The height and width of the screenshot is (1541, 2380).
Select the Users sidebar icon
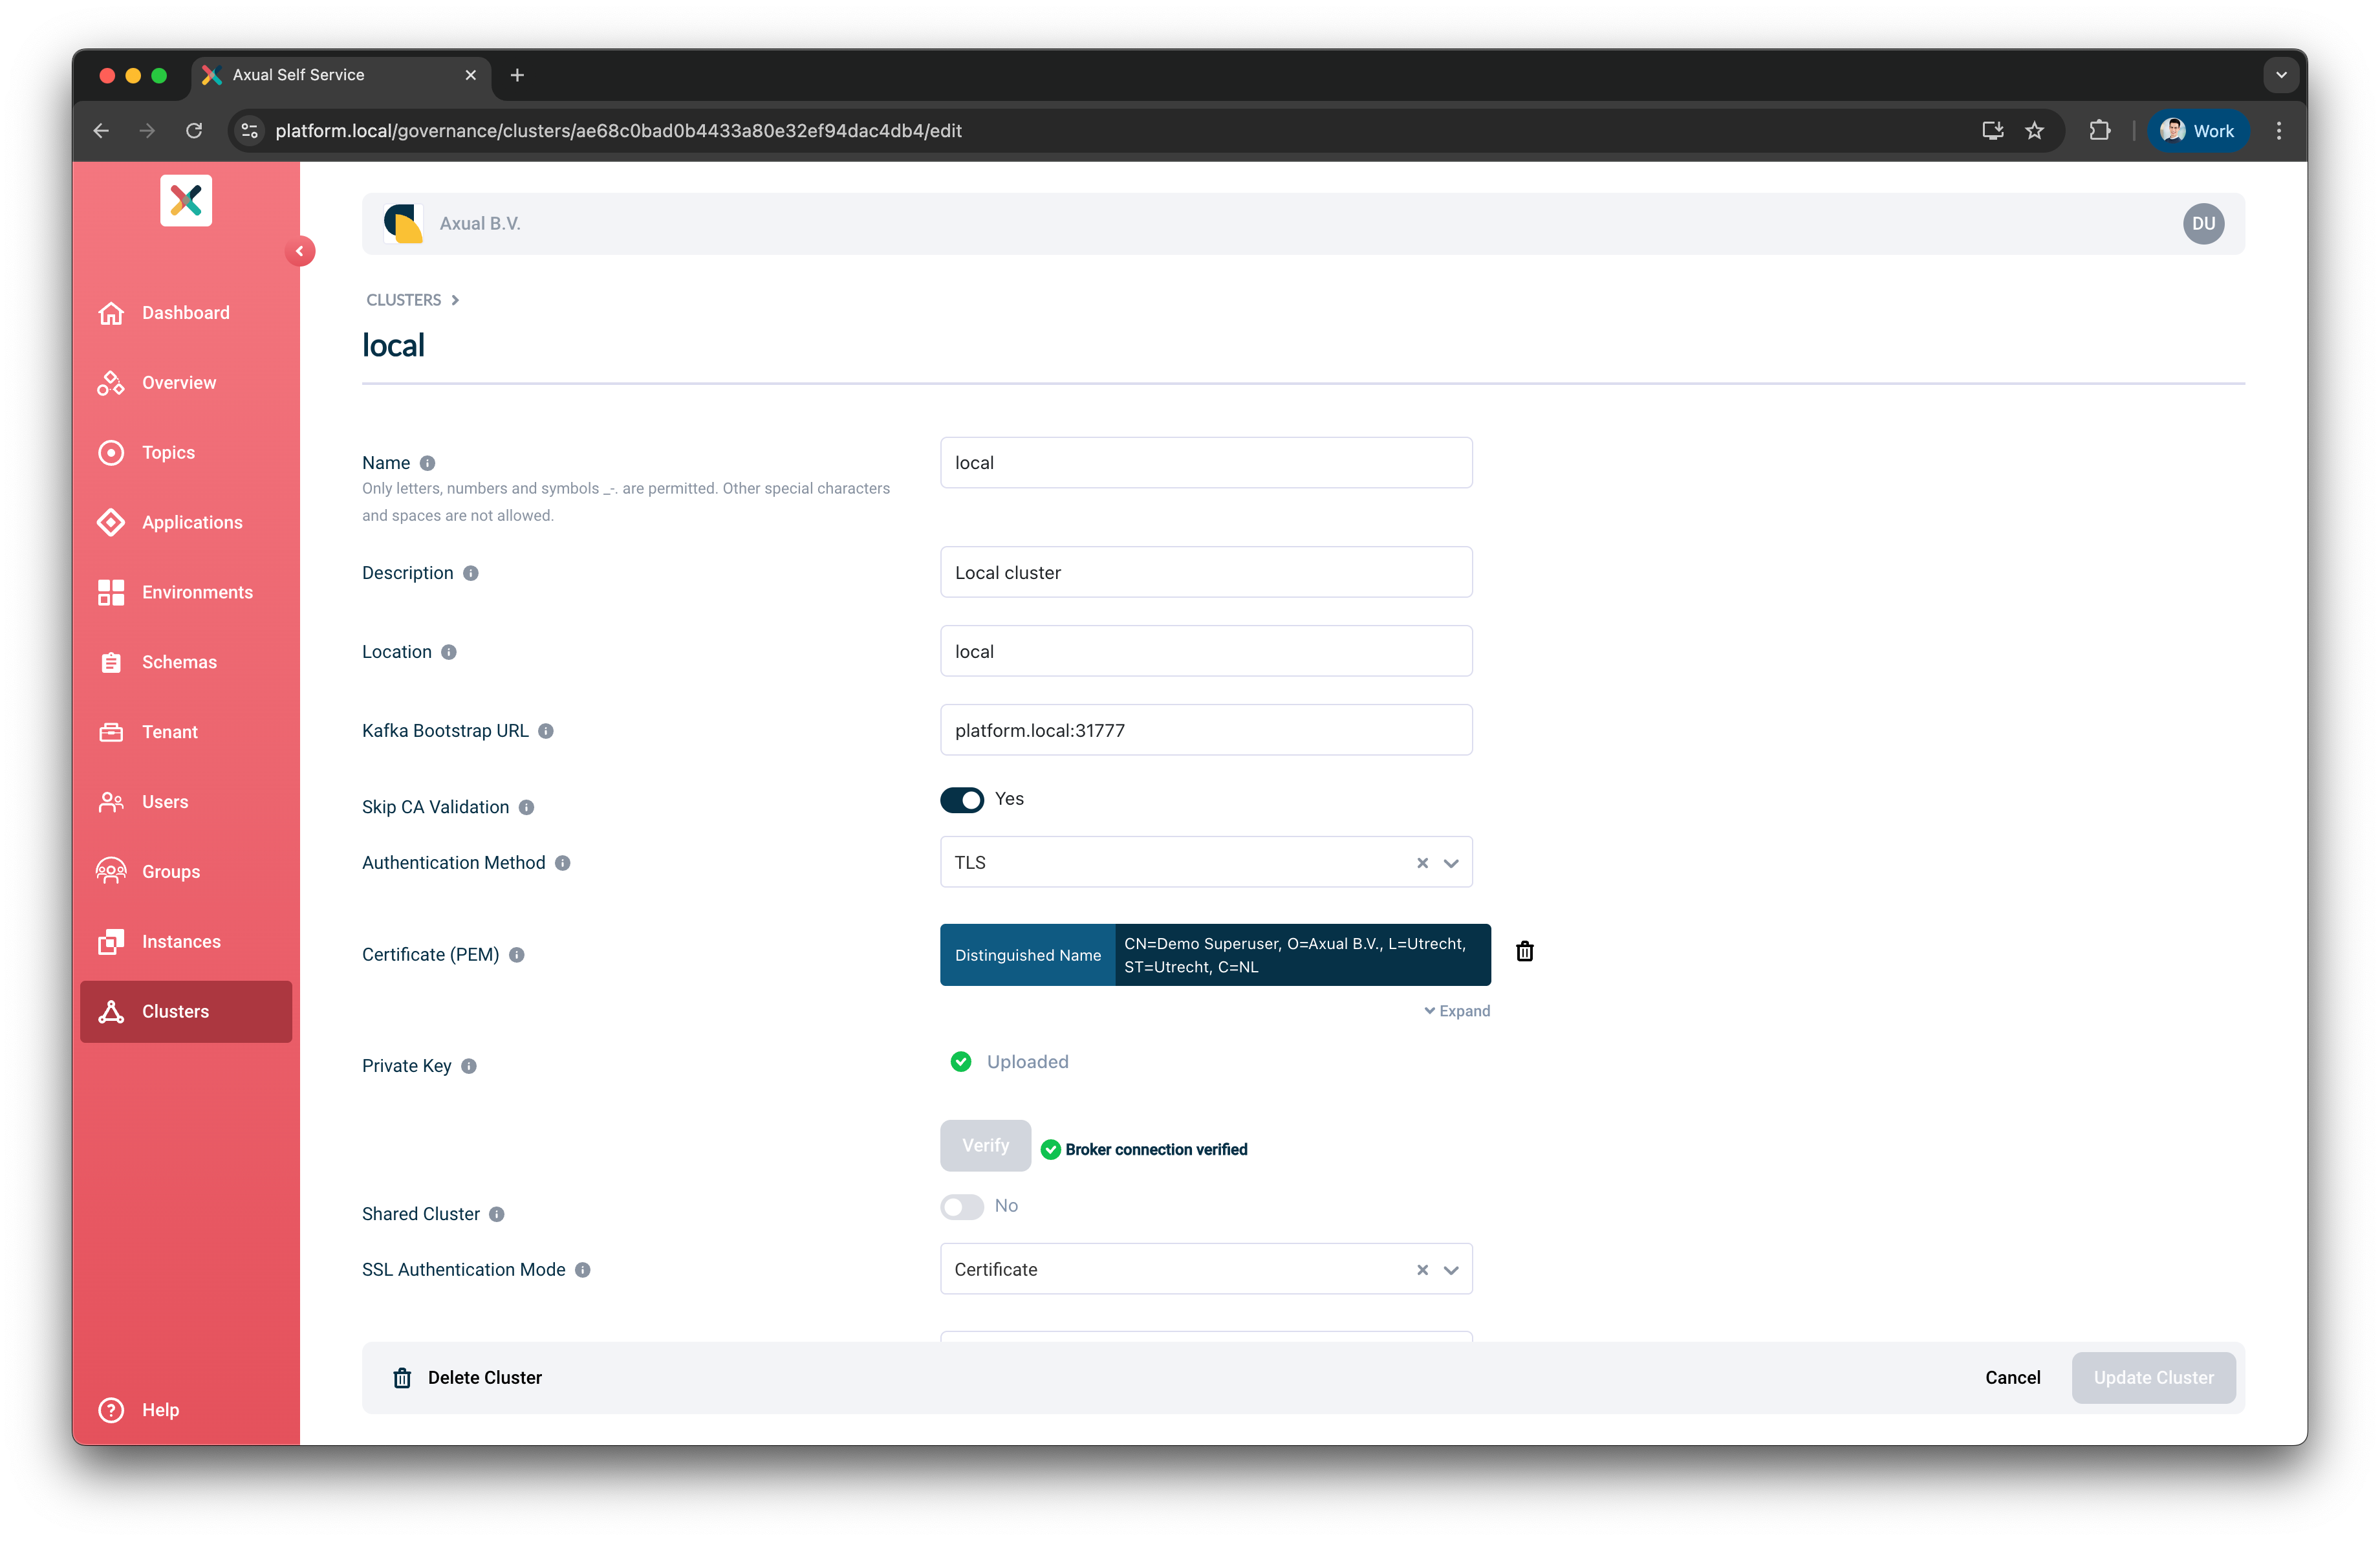(x=112, y=801)
